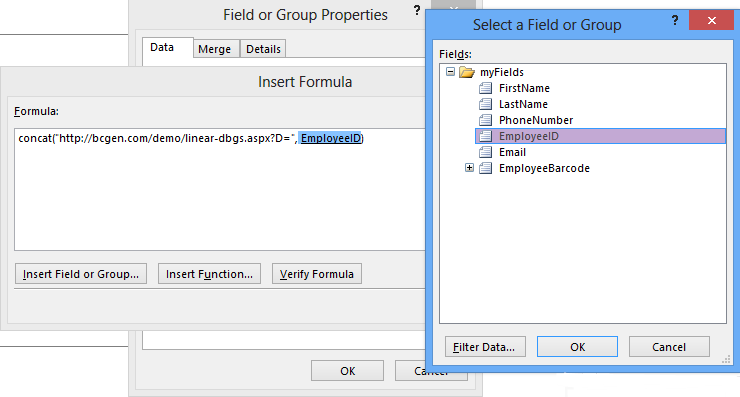Click the URL string inside the Formula text box
The height and width of the screenshot is (397, 740).
click(175, 138)
